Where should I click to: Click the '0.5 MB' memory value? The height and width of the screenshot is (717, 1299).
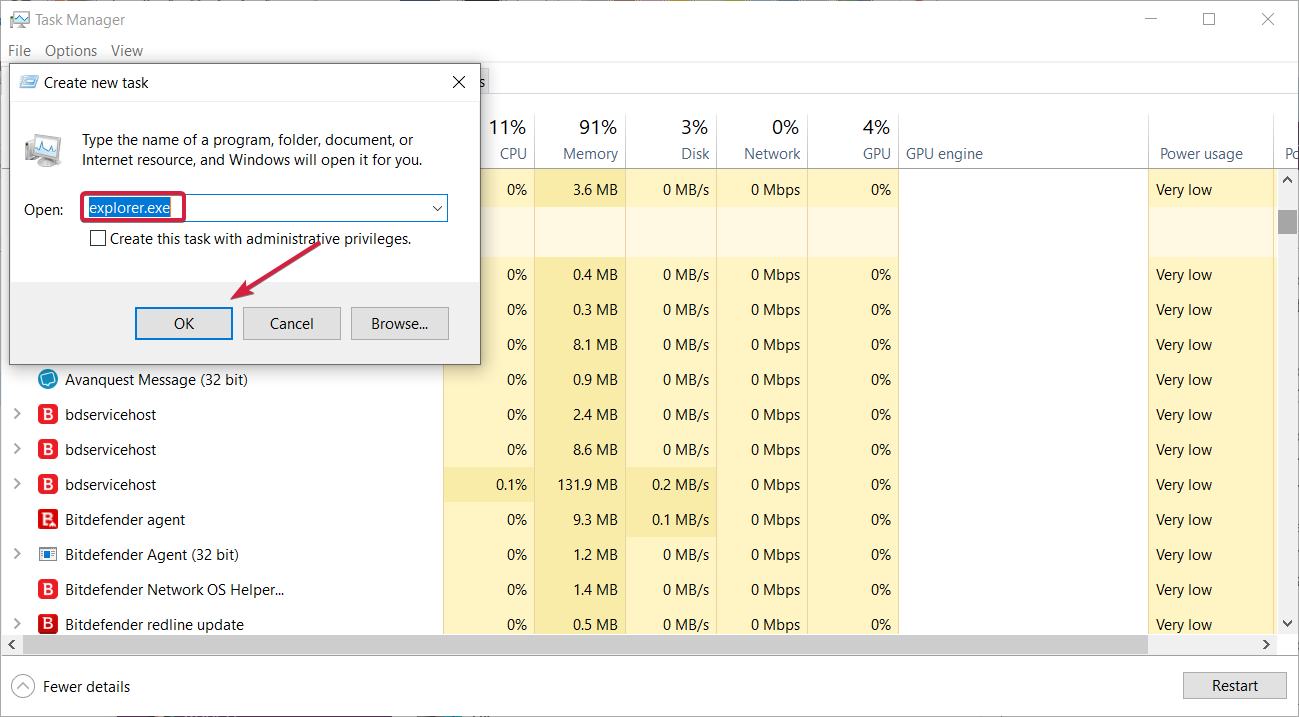click(x=595, y=625)
